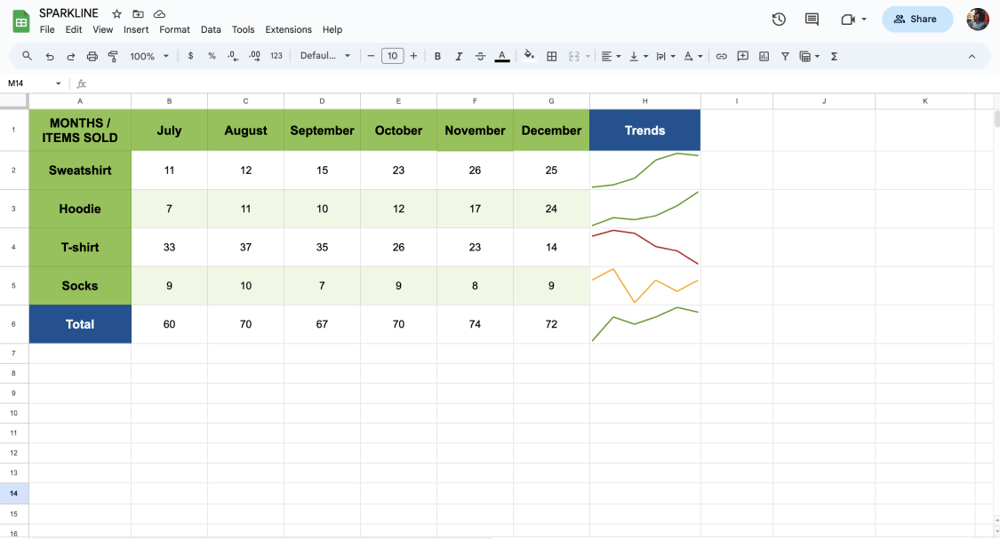The image size is (1000, 539).
Task: Toggle strikethrough formatting
Action: tap(480, 57)
